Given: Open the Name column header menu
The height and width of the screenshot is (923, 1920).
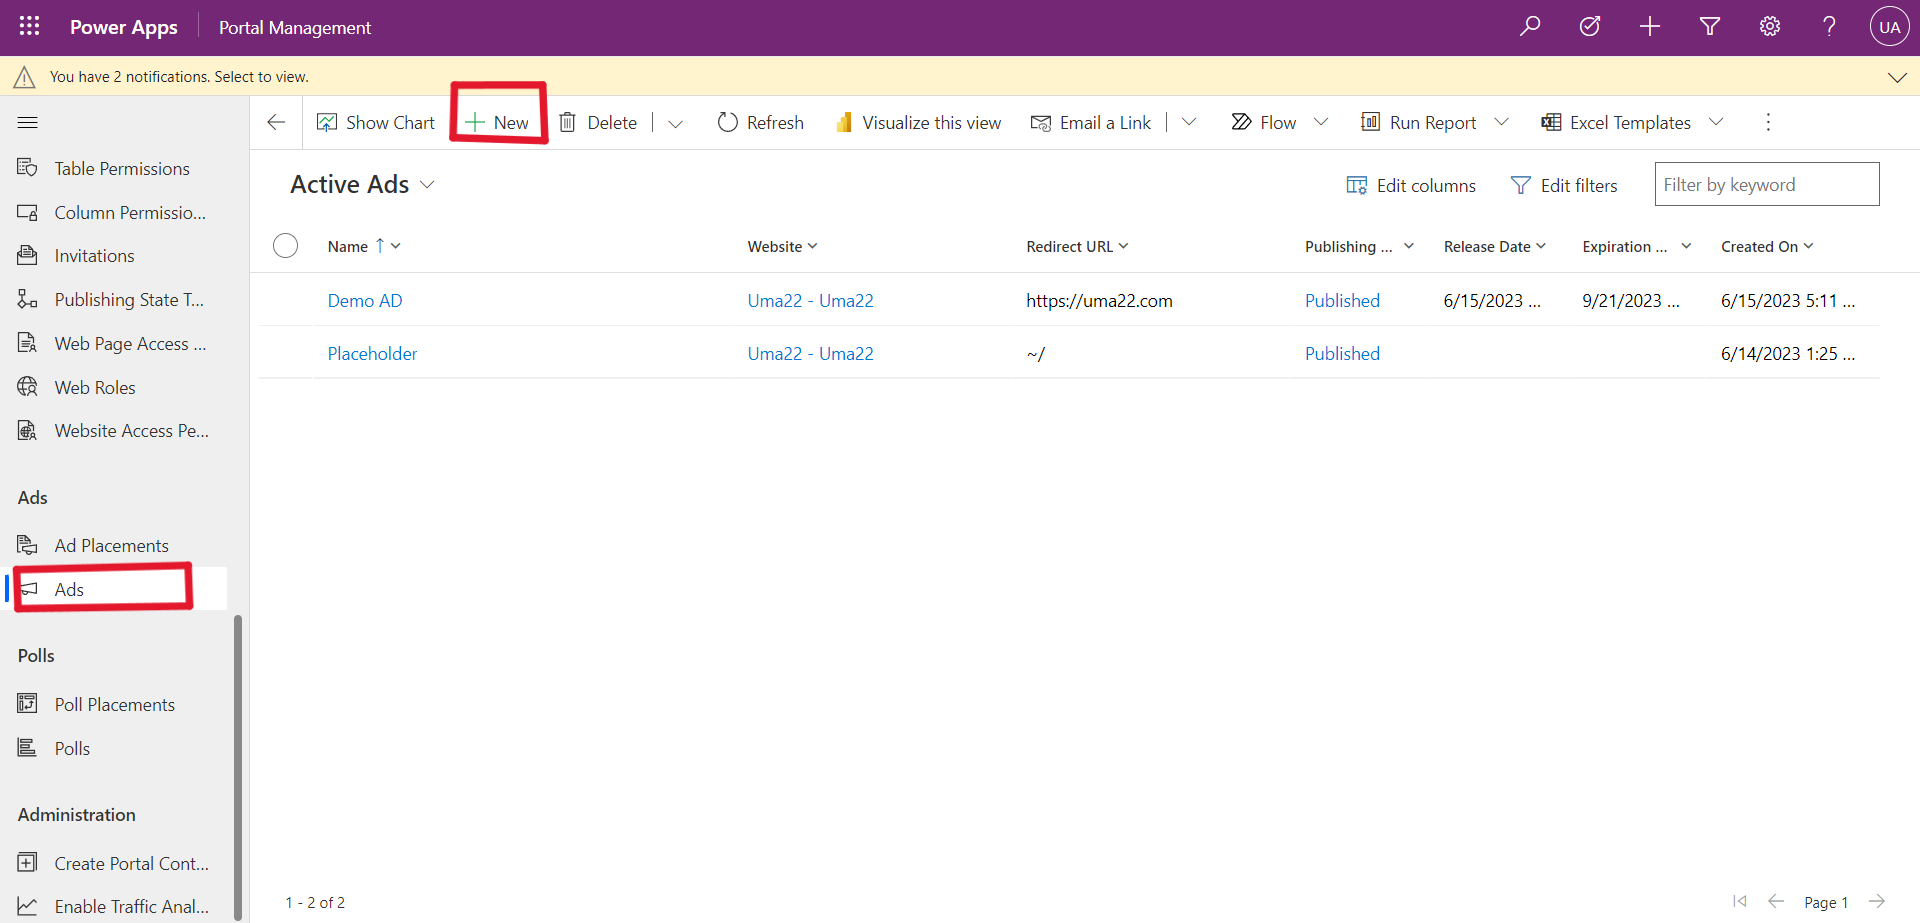Looking at the screenshot, I should pyautogui.click(x=364, y=246).
